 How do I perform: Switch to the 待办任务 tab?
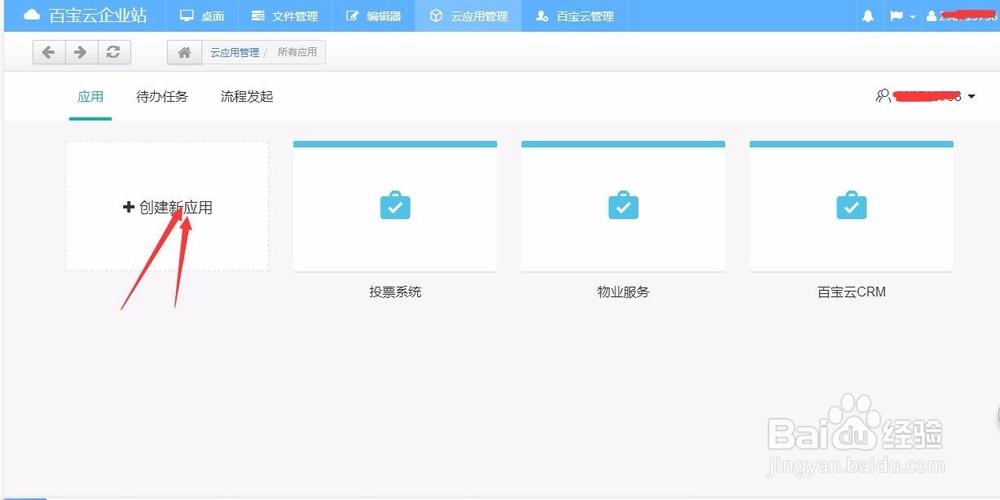click(162, 97)
